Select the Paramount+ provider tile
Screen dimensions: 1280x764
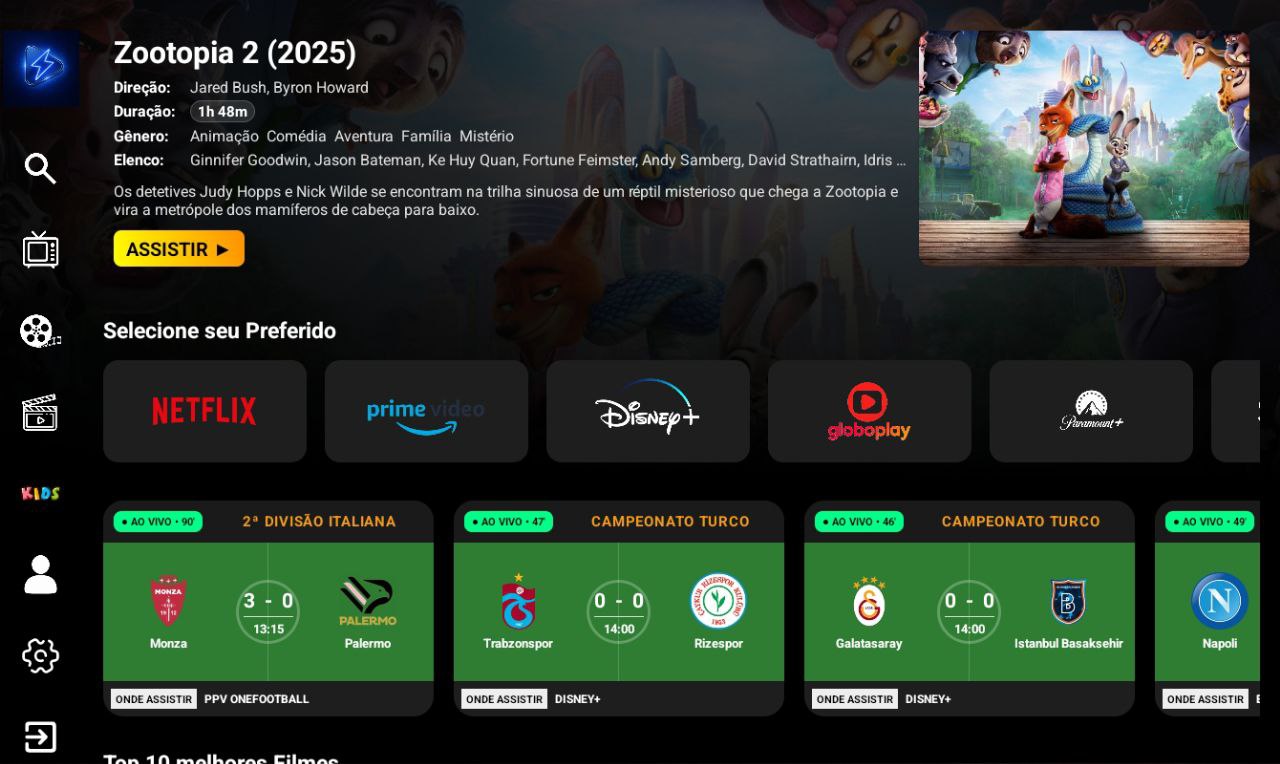click(1091, 411)
